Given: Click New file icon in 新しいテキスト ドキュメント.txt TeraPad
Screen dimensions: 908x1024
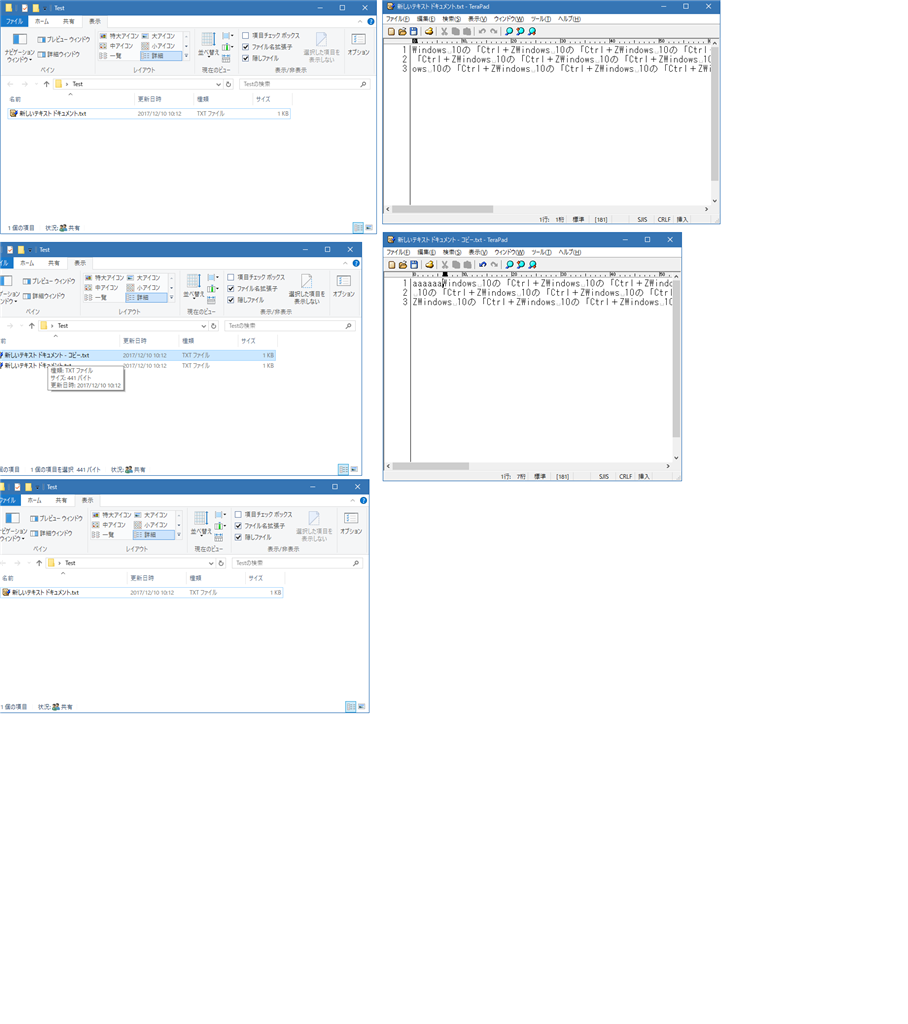Looking at the screenshot, I should pyautogui.click(x=391, y=31).
